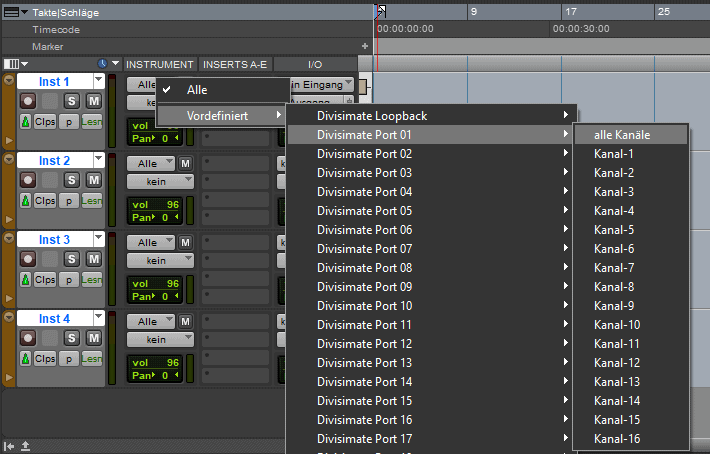The height and width of the screenshot is (454, 710).
Task: Expand Inst 1 track height triangle
Action: pos(9,140)
